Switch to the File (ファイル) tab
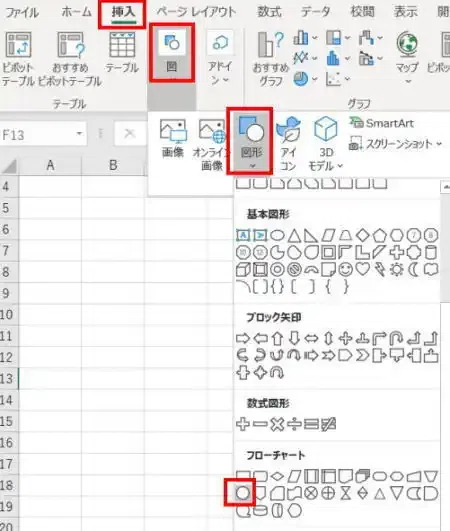Viewport: 450px width, 531px height. tap(22, 13)
